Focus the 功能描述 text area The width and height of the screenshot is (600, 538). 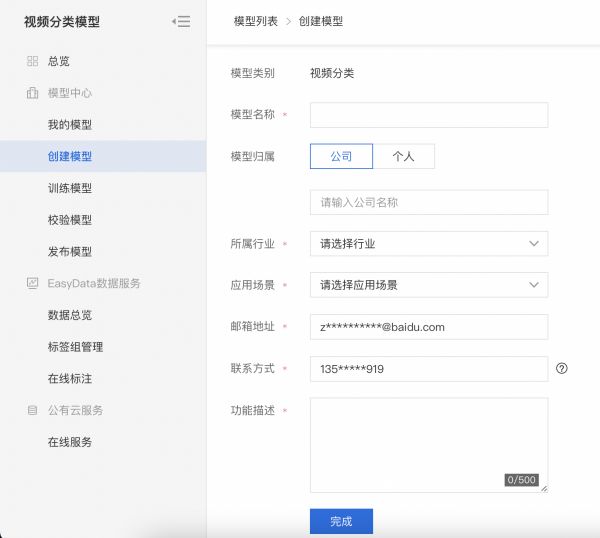click(x=429, y=445)
